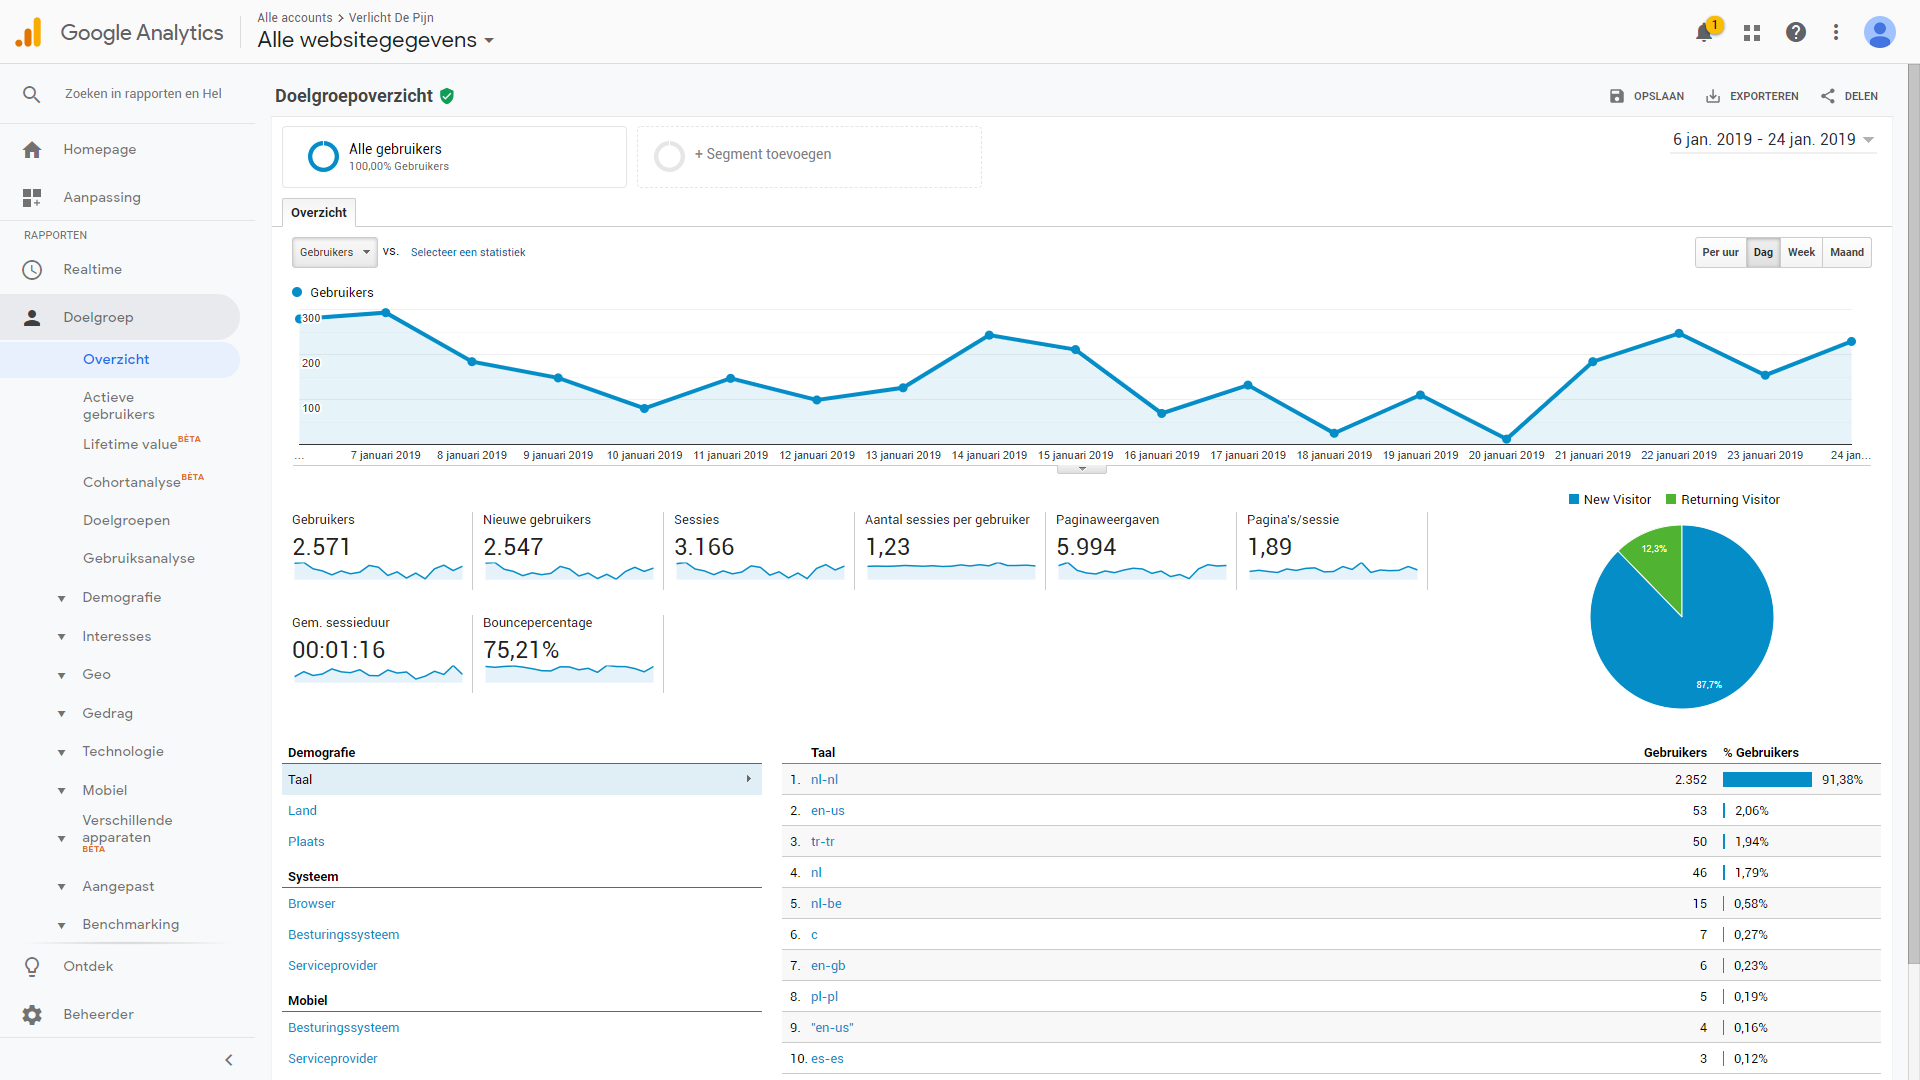Click the Opslaan save icon
The image size is (1920, 1080).
[1617, 96]
